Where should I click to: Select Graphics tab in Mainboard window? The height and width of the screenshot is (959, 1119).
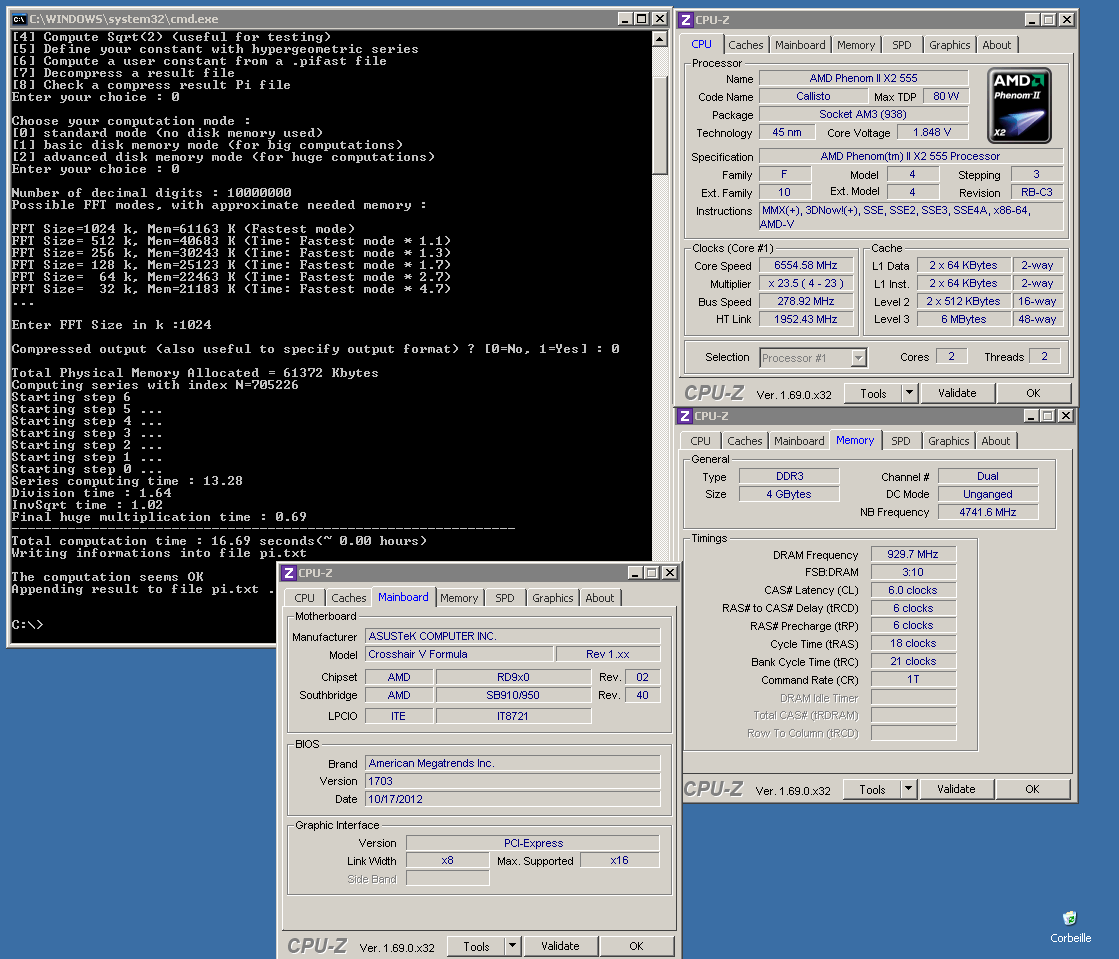point(552,598)
